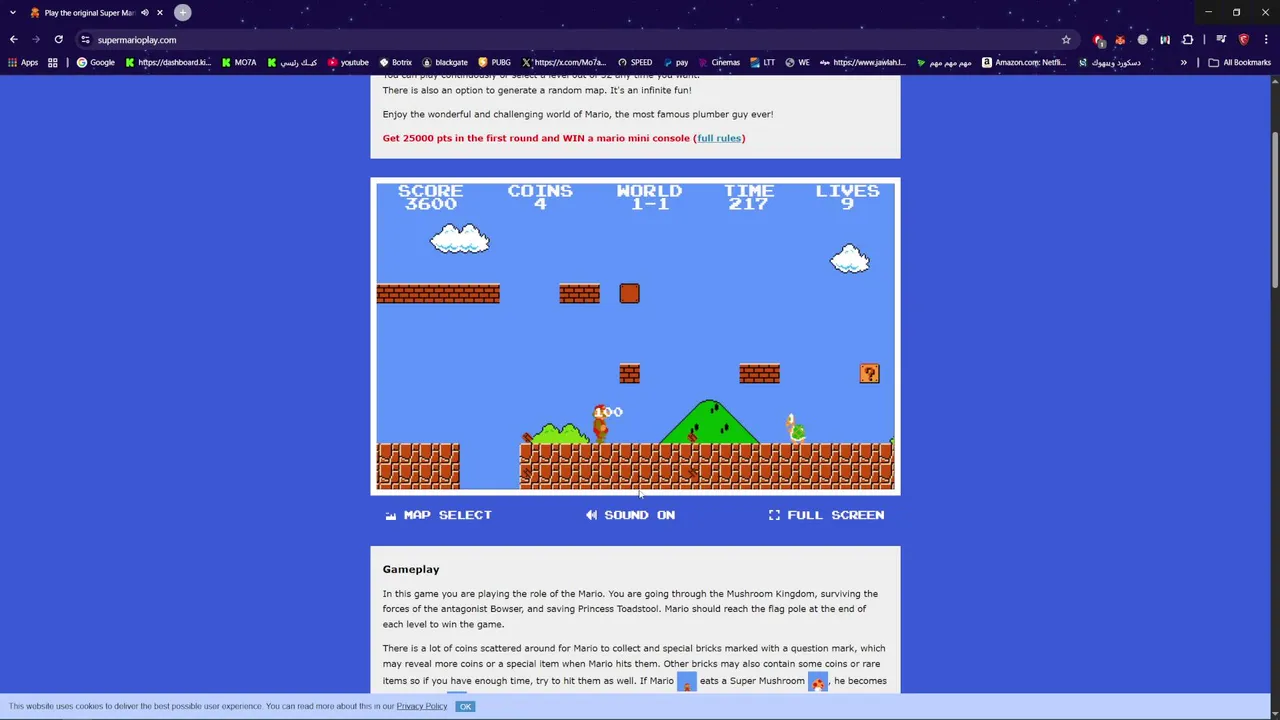This screenshot has height=720, width=1280.
Task: Open the Amazon.com Netflix bookmark
Action: click(1023, 62)
